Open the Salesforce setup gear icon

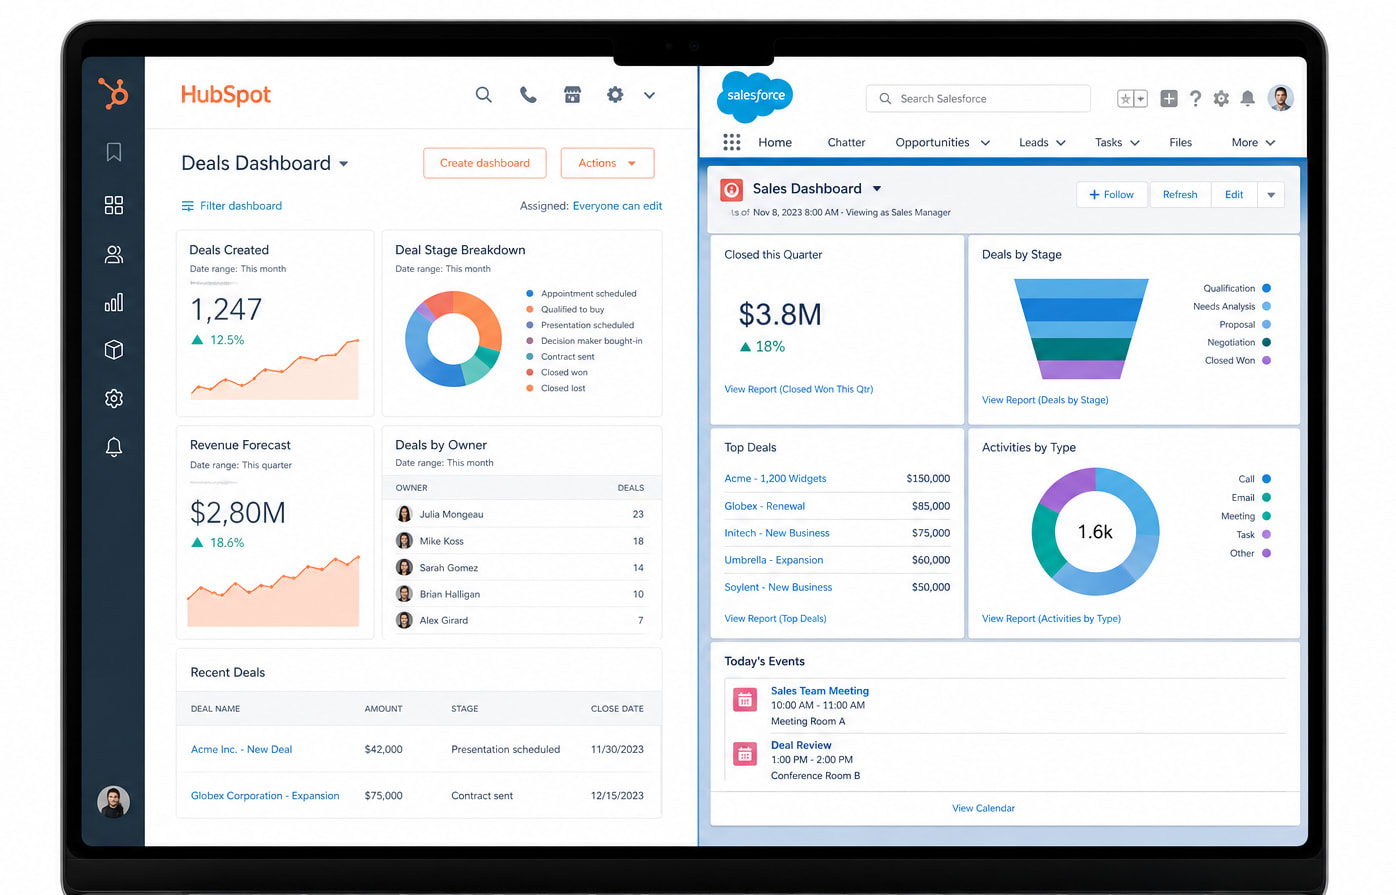click(x=1221, y=98)
